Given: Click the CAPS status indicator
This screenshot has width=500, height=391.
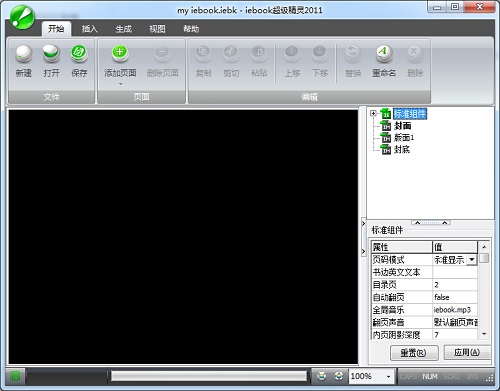Looking at the screenshot, I should tap(409, 376).
